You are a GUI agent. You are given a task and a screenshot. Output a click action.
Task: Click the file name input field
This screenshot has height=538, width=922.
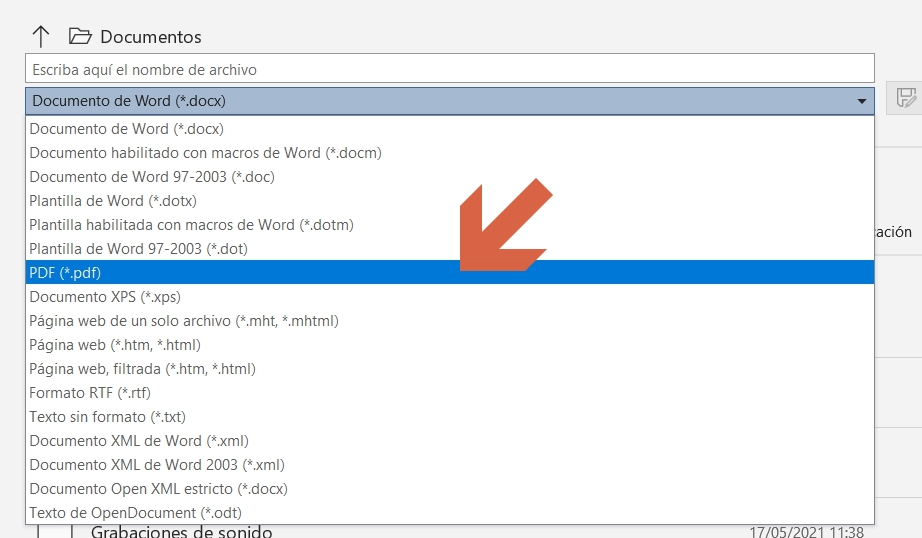(x=450, y=69)
